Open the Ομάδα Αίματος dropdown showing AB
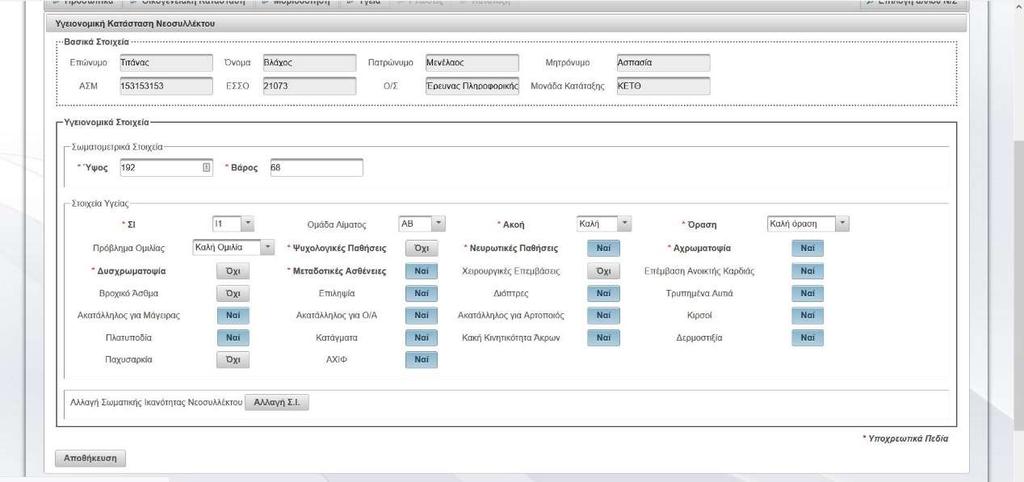 point(422,224)
